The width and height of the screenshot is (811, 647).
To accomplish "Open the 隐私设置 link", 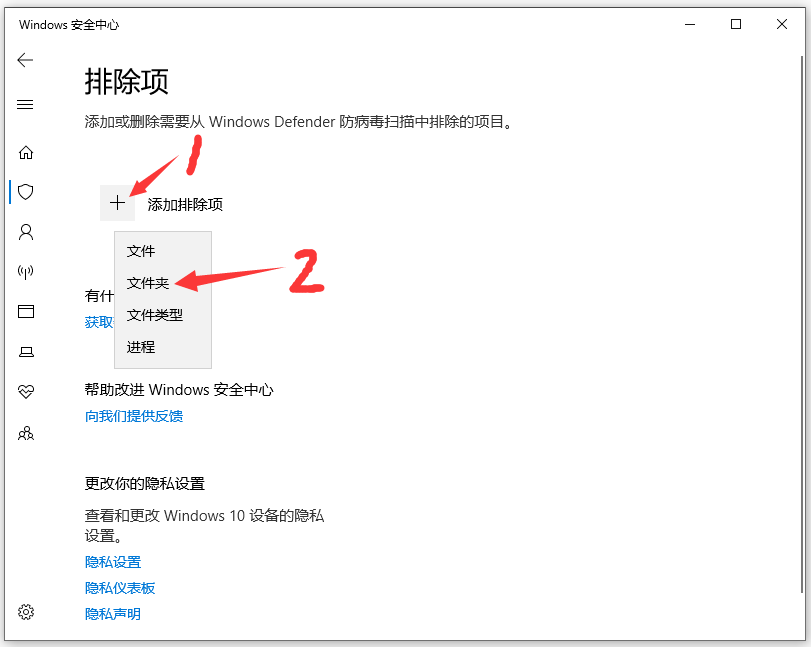I will [x=113, y=562].
